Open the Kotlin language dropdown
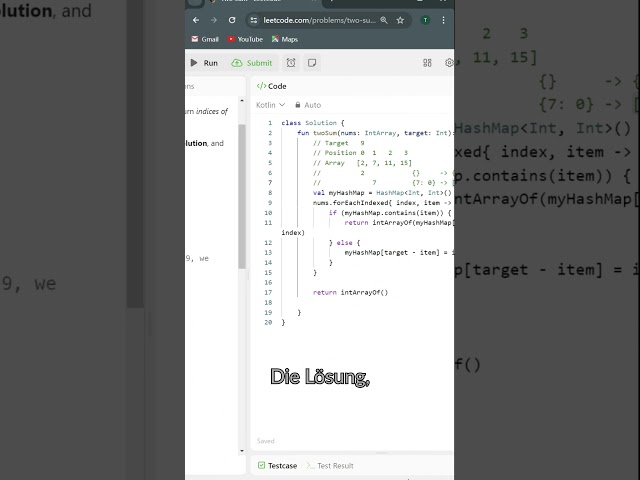The image size is (640, 480). click(x=270, y=105)
